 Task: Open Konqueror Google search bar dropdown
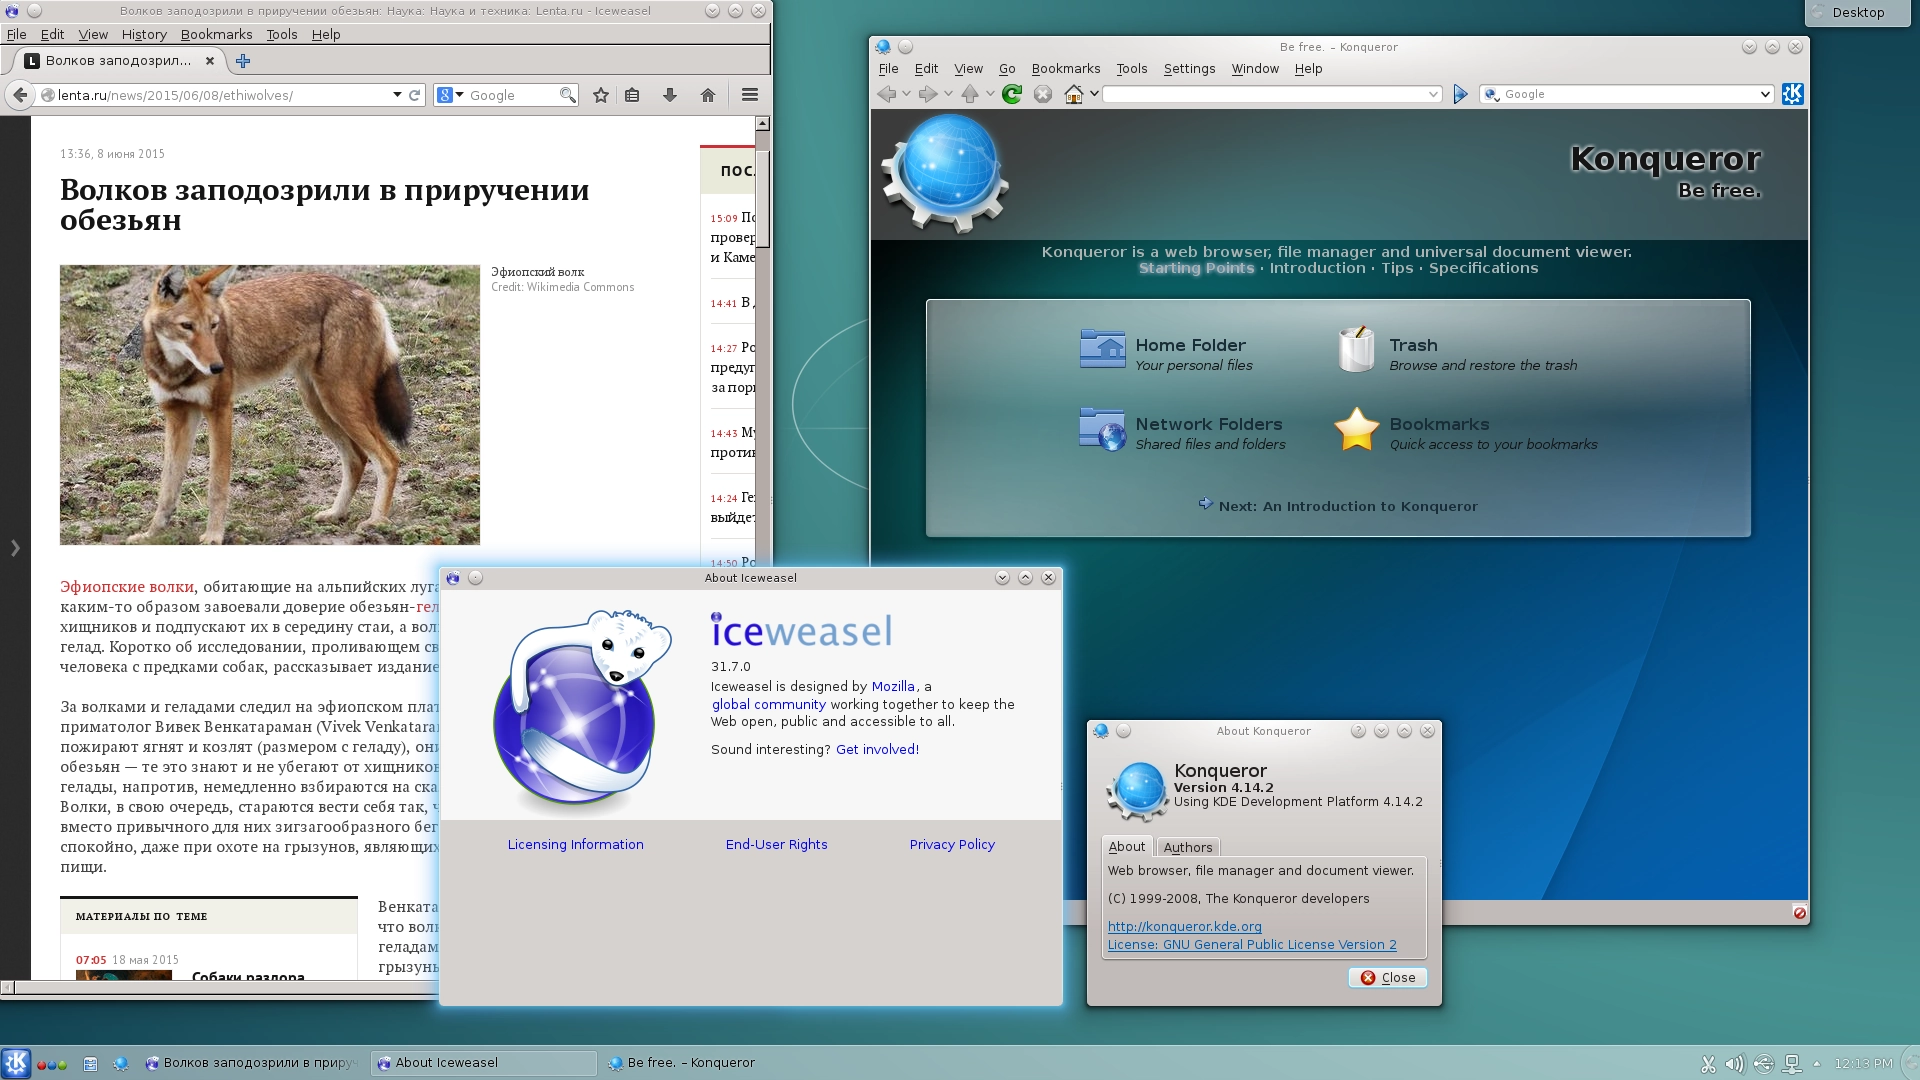[1765, 94]
